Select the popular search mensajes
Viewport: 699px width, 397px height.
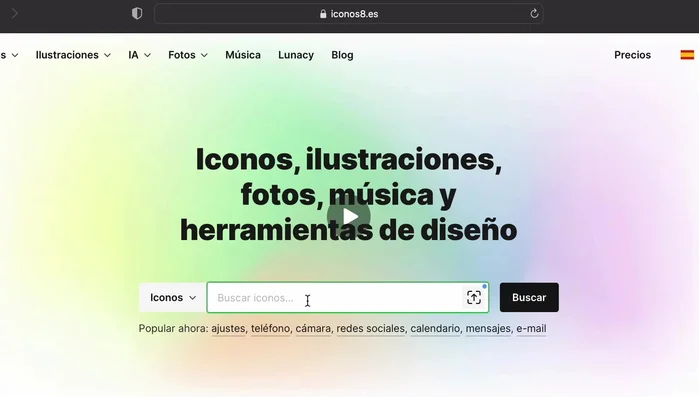[x=489, y=328]
